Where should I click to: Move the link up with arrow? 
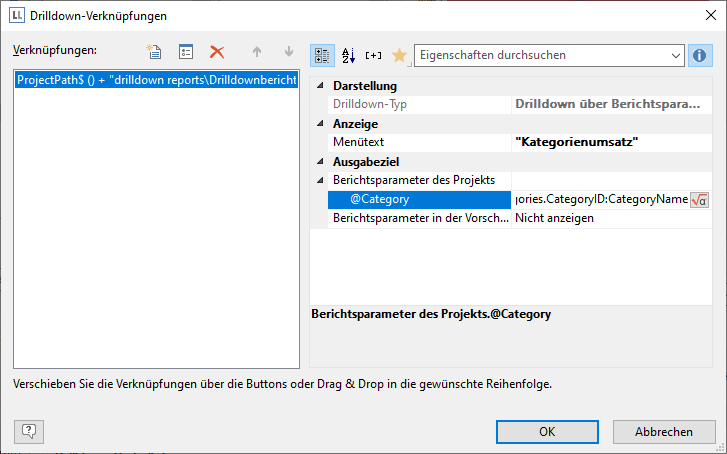(257, 52)
